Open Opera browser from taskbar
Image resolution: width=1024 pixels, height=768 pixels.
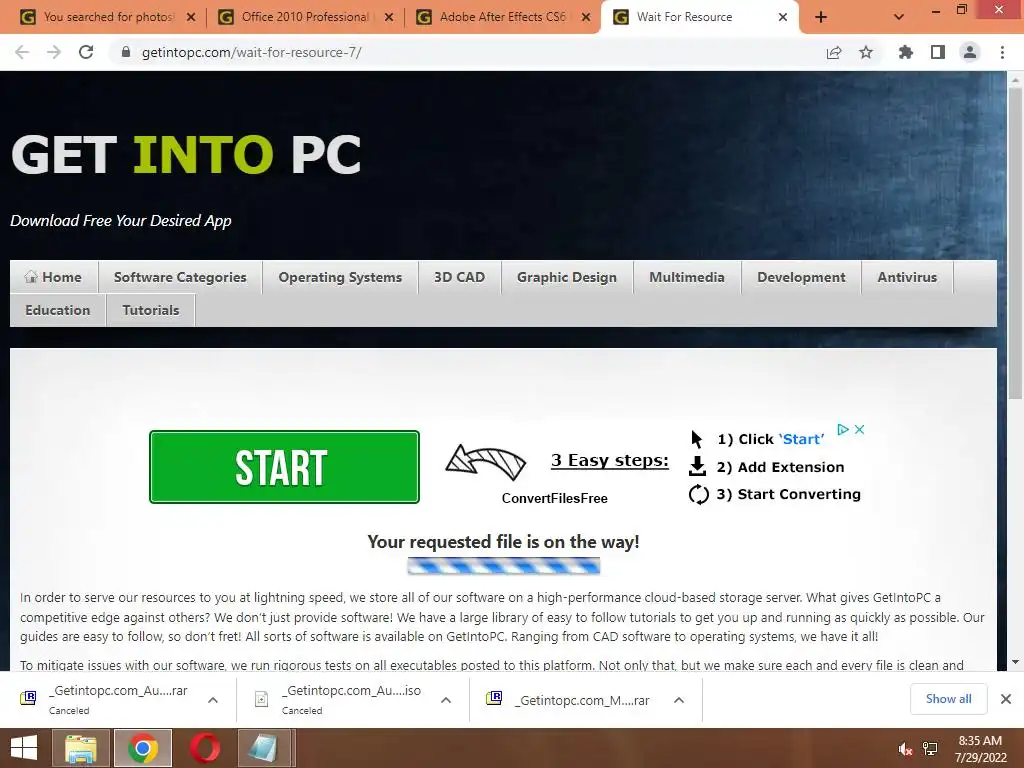pyautogui.click(x=204, y=748)
